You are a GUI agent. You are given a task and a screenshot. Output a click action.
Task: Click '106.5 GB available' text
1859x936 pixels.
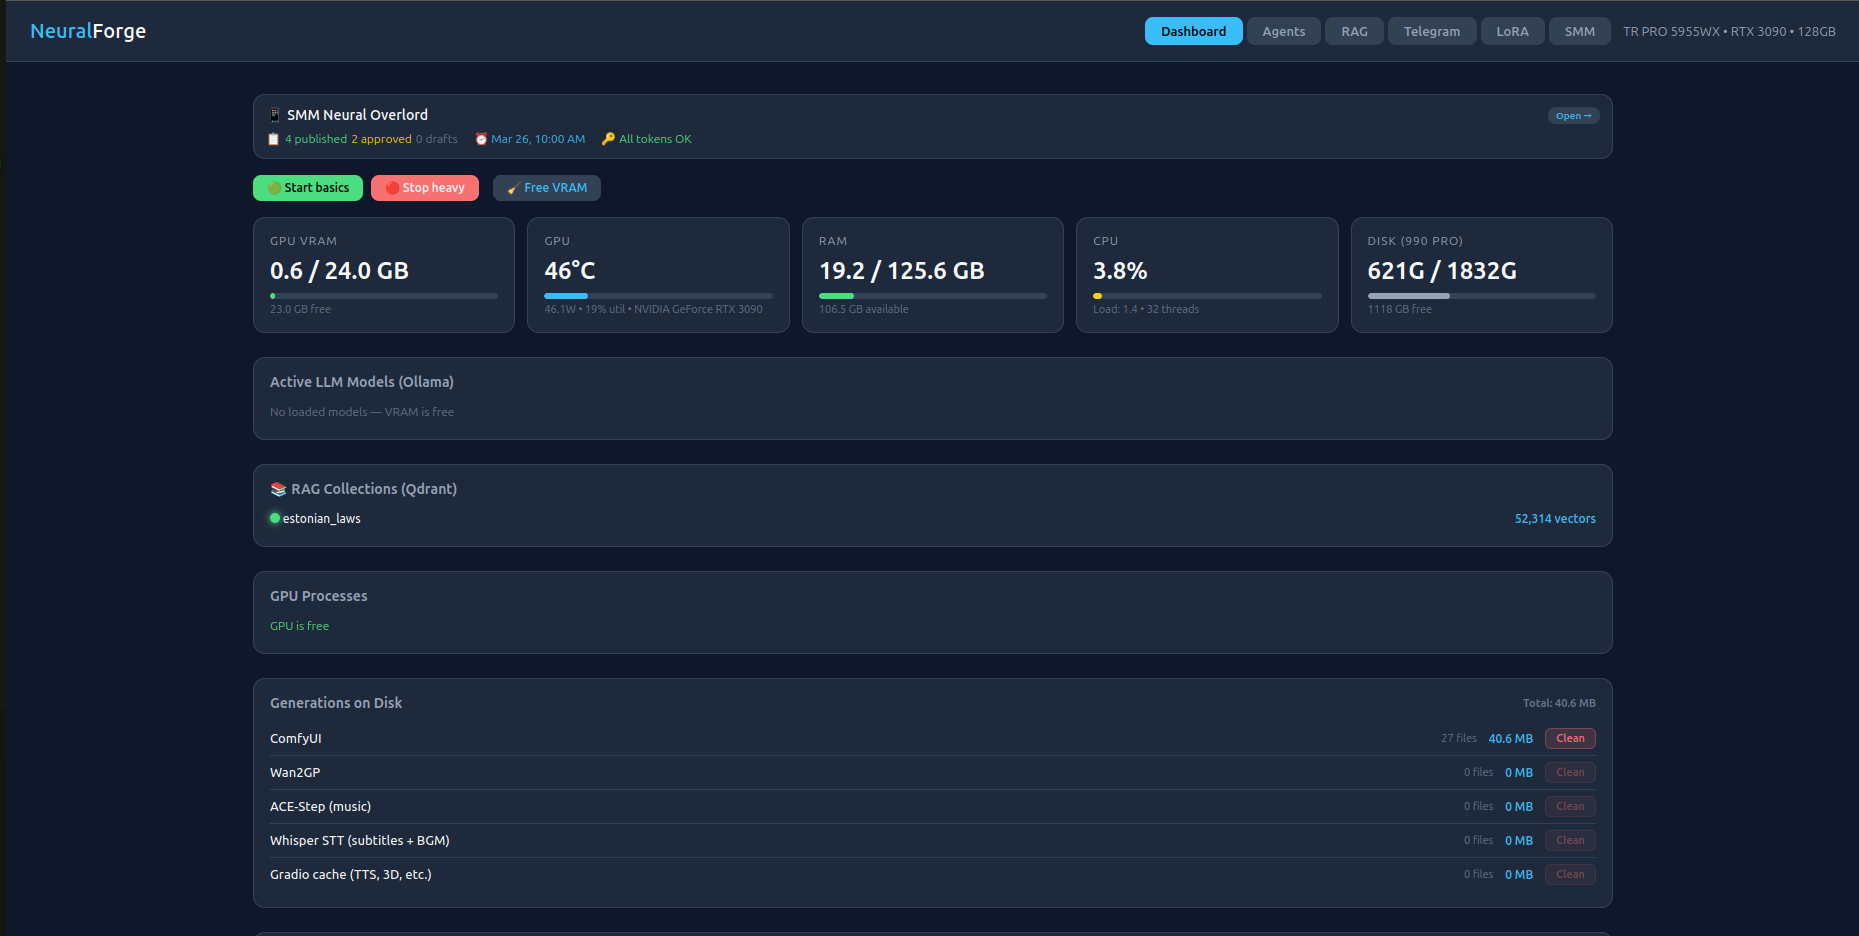click(864, 309)
